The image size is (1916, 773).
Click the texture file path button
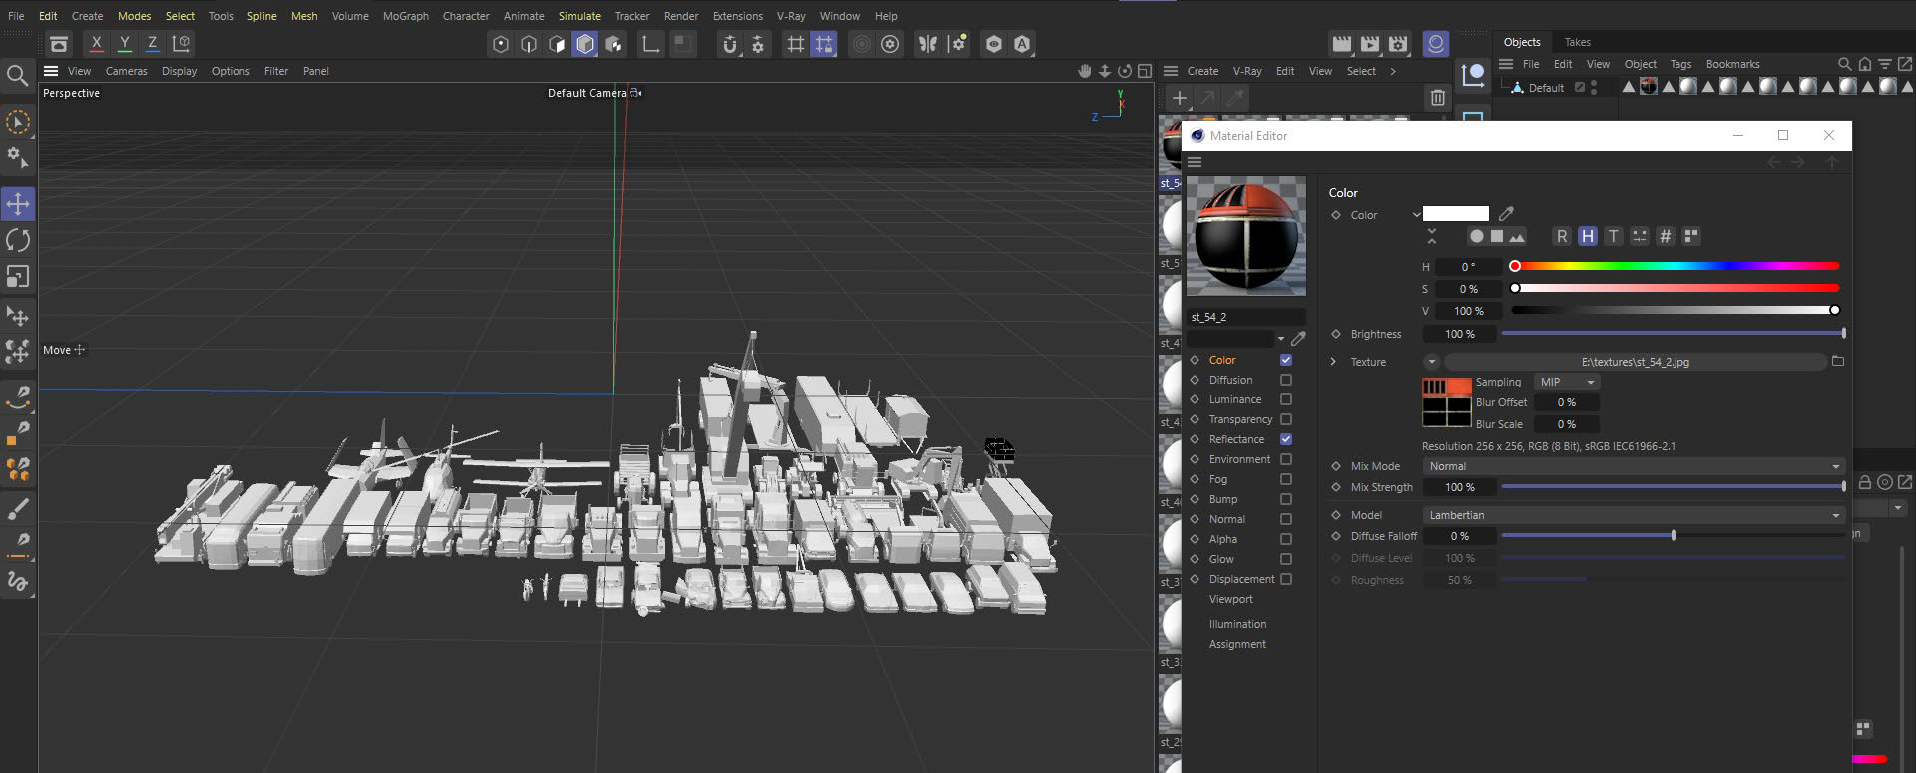1634,362
